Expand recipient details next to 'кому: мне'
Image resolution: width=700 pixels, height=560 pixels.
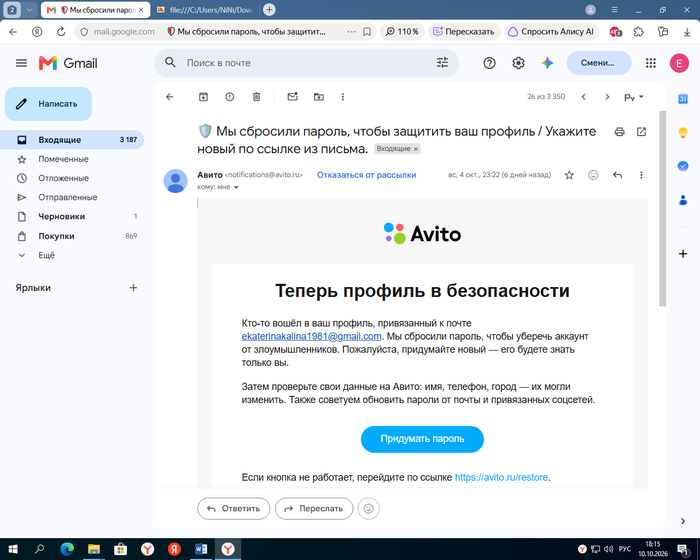236,188
